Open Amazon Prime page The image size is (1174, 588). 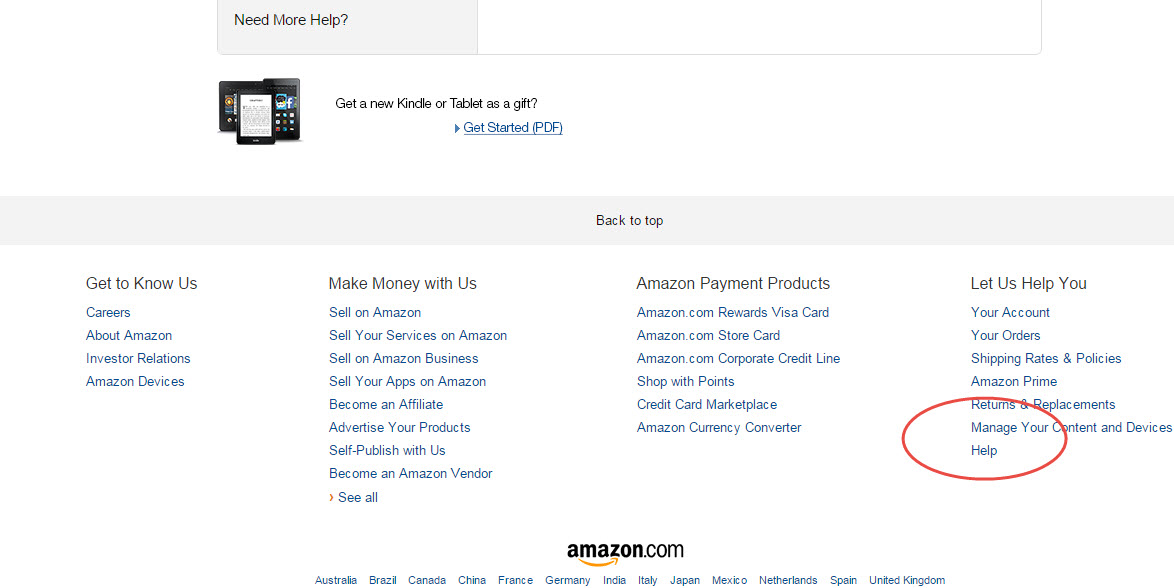point(1013,381)
